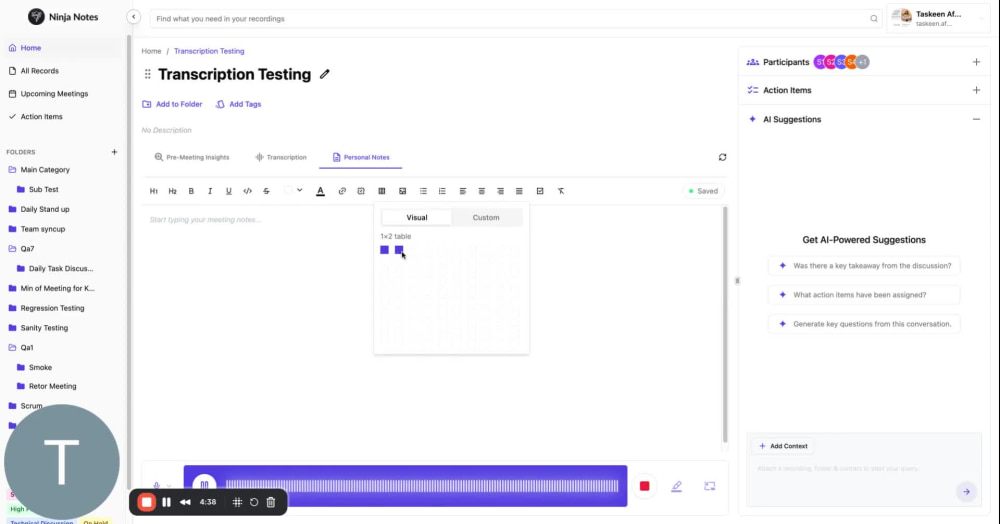Insert a task checklist item

[540, 191]
